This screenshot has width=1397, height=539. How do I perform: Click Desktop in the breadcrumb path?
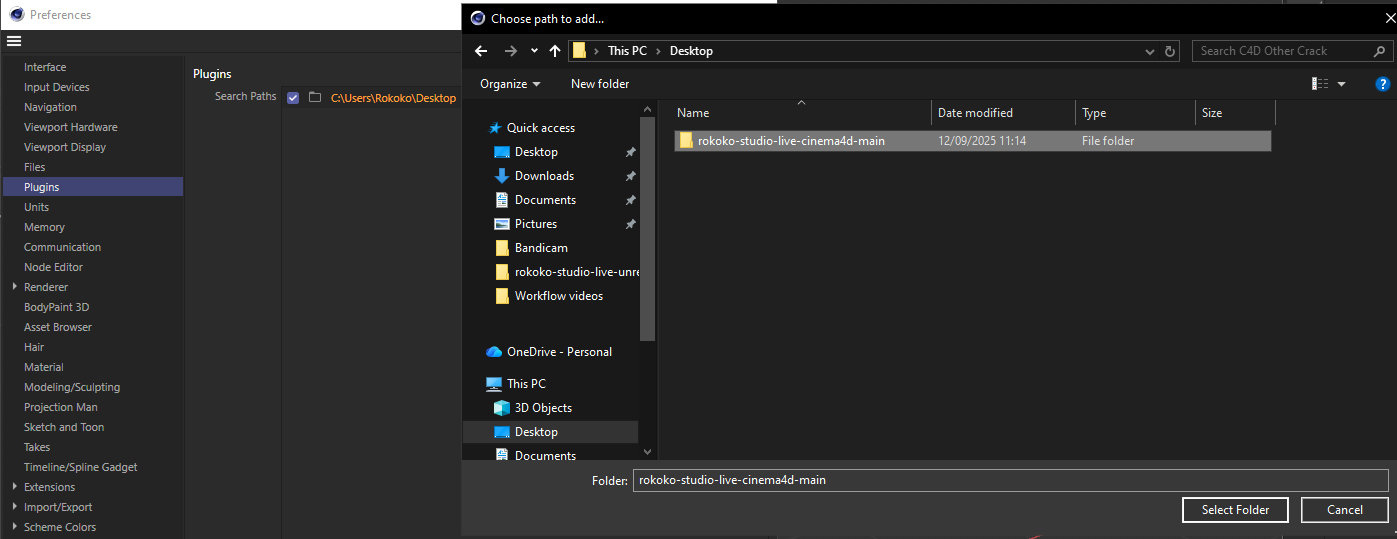(691, 51)
